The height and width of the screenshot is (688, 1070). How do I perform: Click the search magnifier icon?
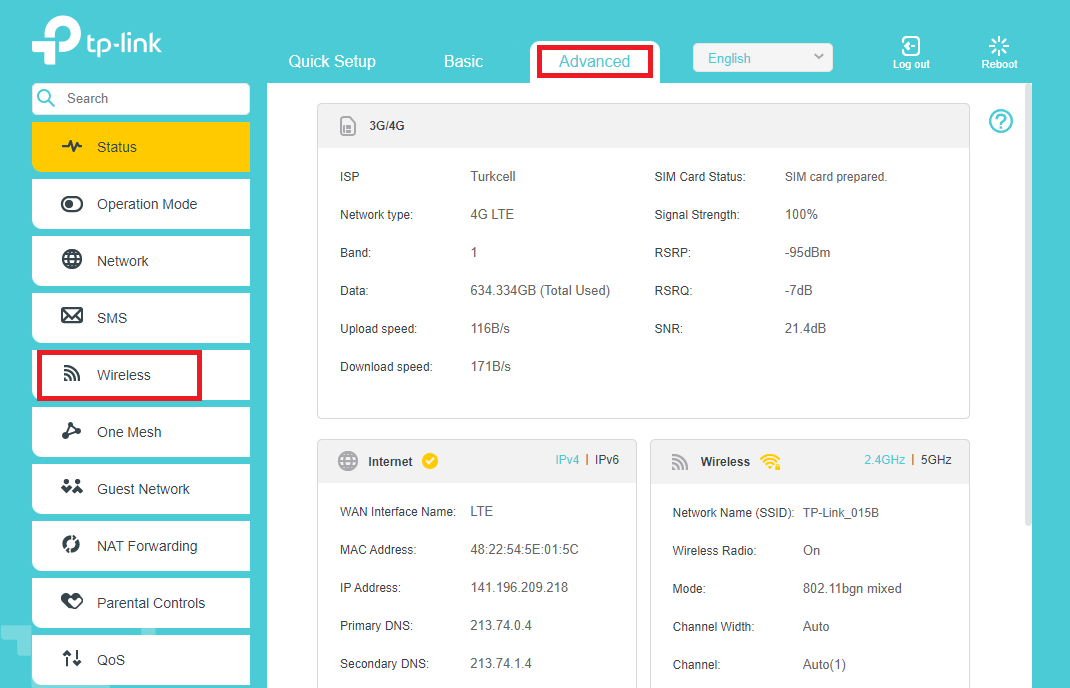(x=46, y=98)
